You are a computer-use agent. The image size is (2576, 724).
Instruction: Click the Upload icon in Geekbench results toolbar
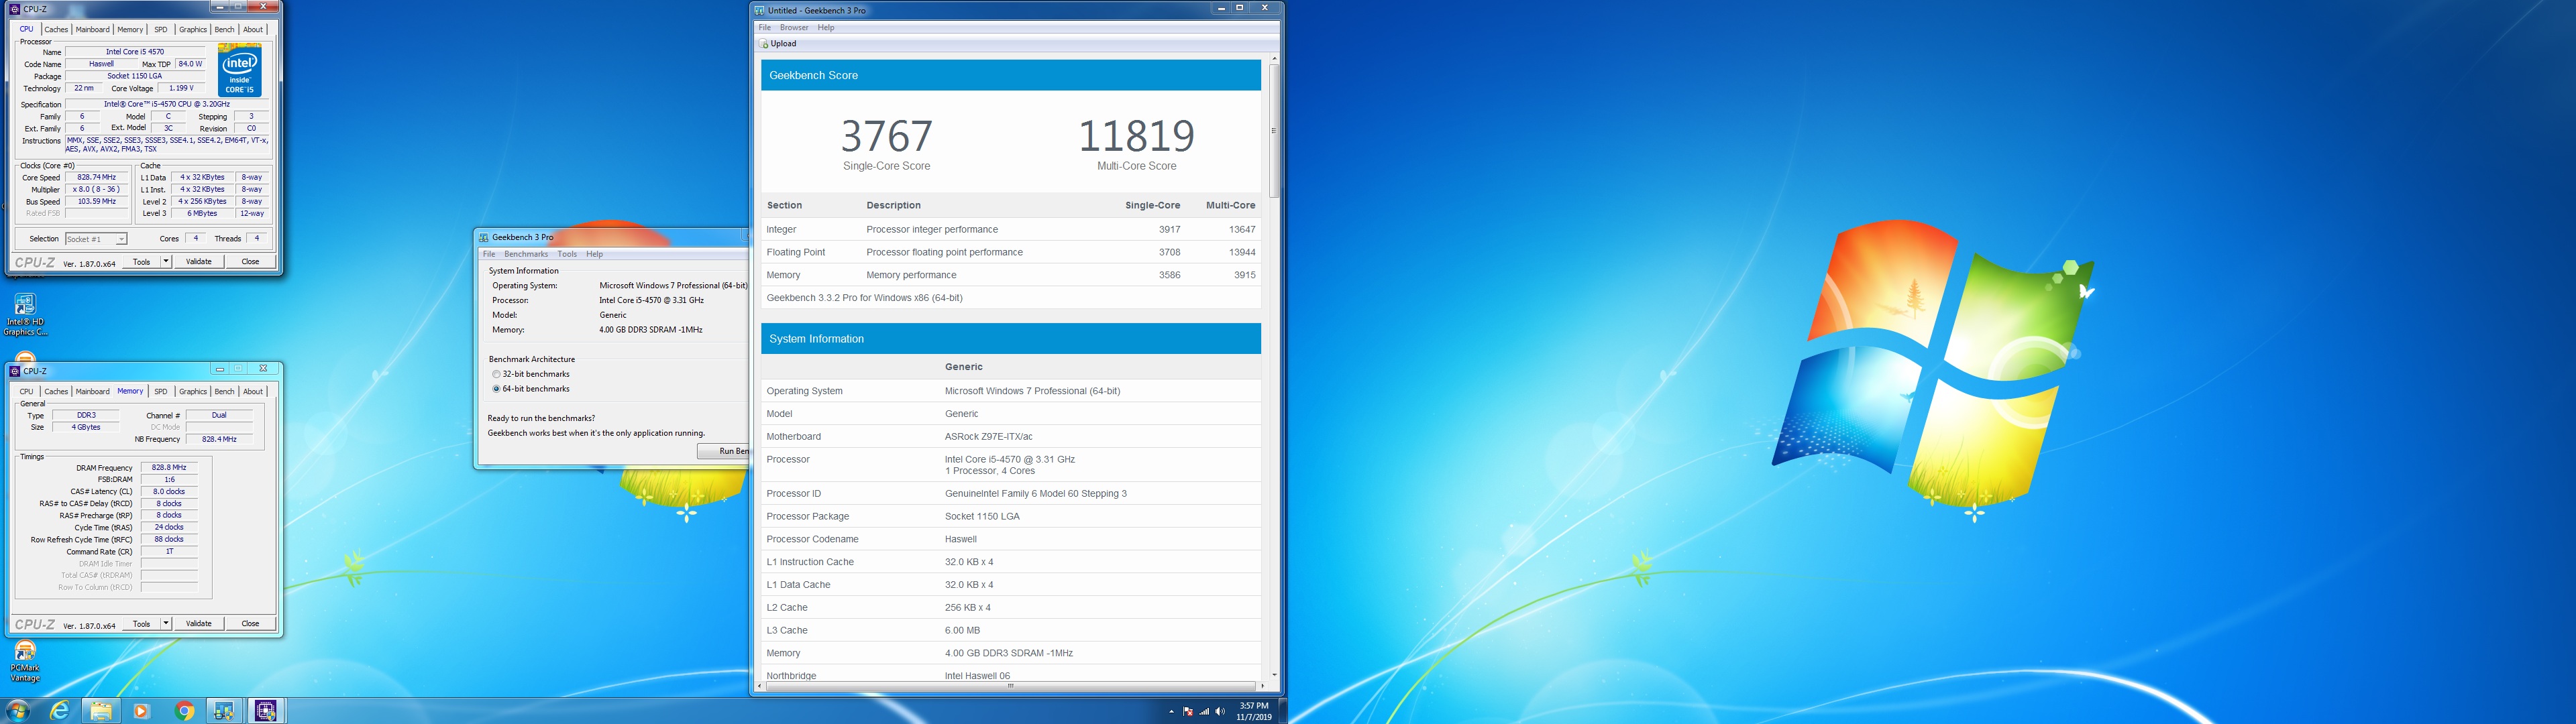(765, 44)
